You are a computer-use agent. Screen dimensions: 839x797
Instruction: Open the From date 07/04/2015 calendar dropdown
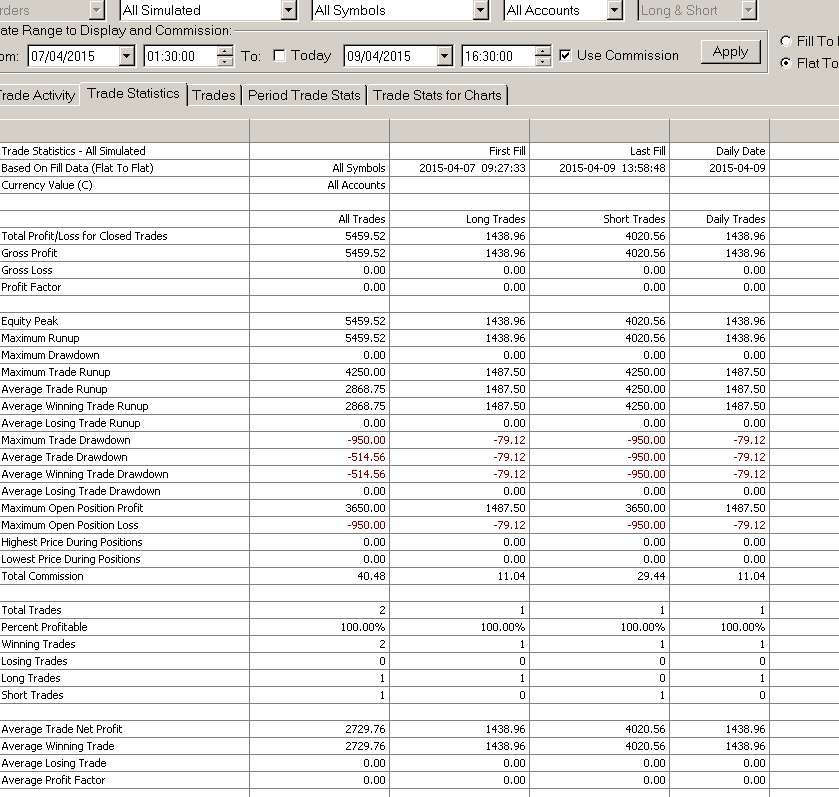pyautogui.click(x=126, y=56)
